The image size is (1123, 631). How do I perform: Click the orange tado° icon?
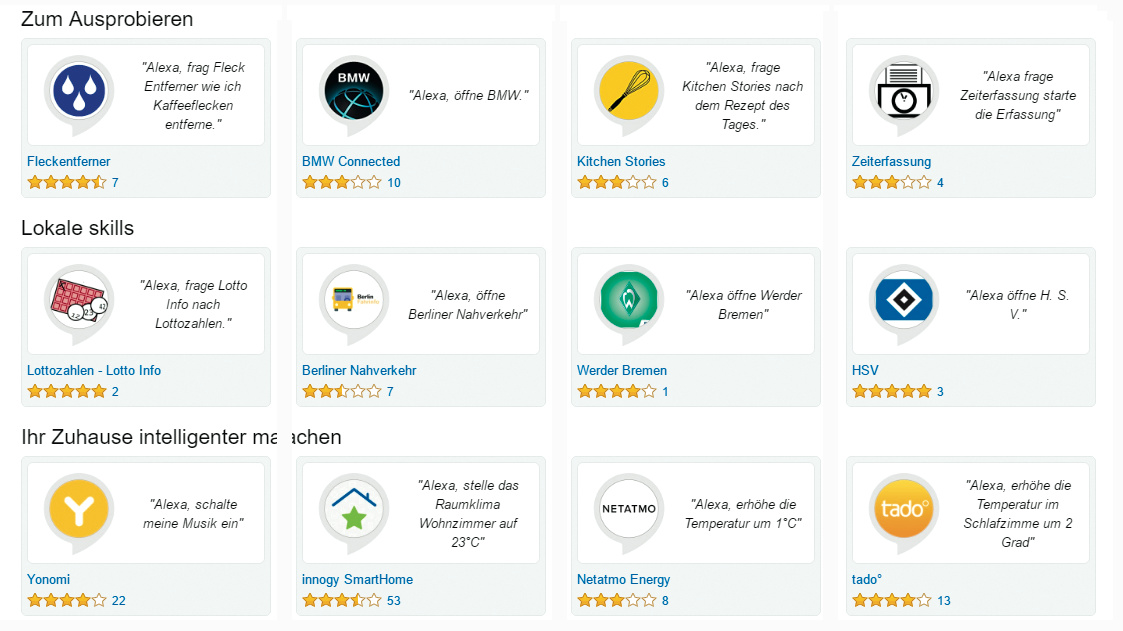coord(903,509)
